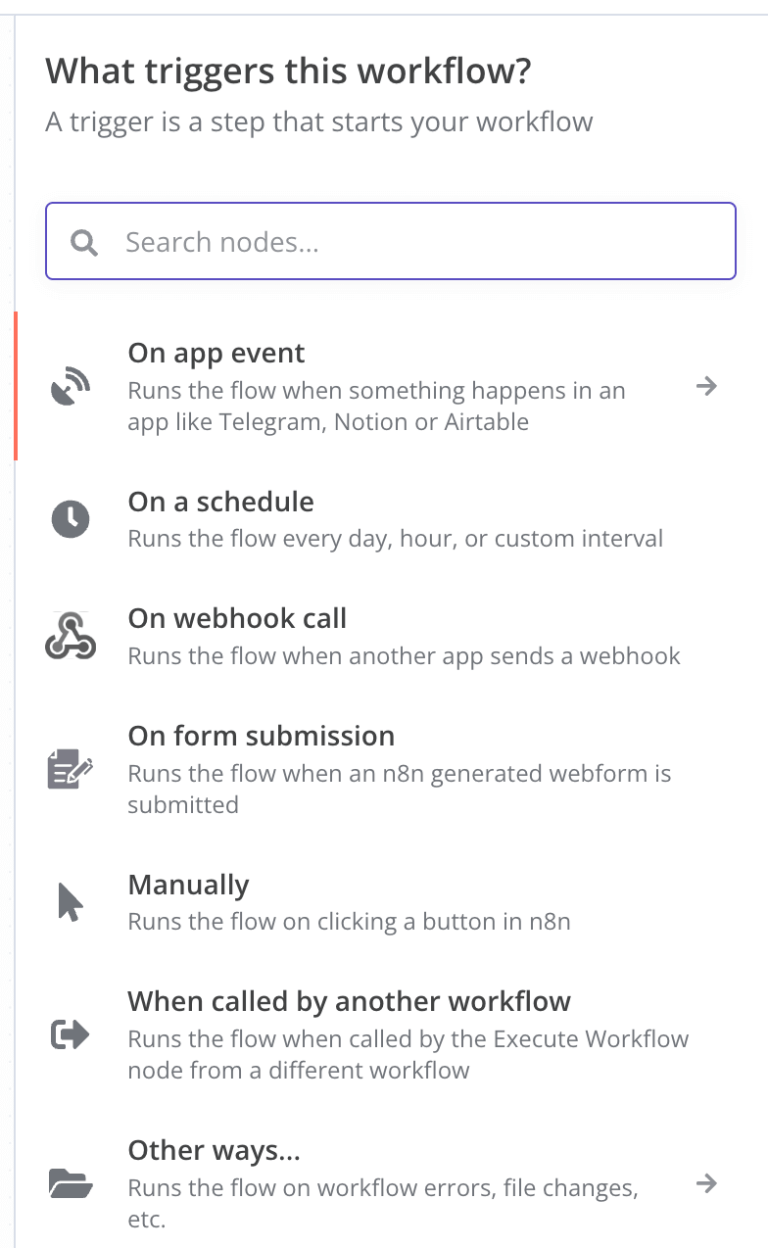Pick the "On webhook call" trigger
Image resolution: width=768 pixels, height=1248 pixels.
click(x=237, y=618)
